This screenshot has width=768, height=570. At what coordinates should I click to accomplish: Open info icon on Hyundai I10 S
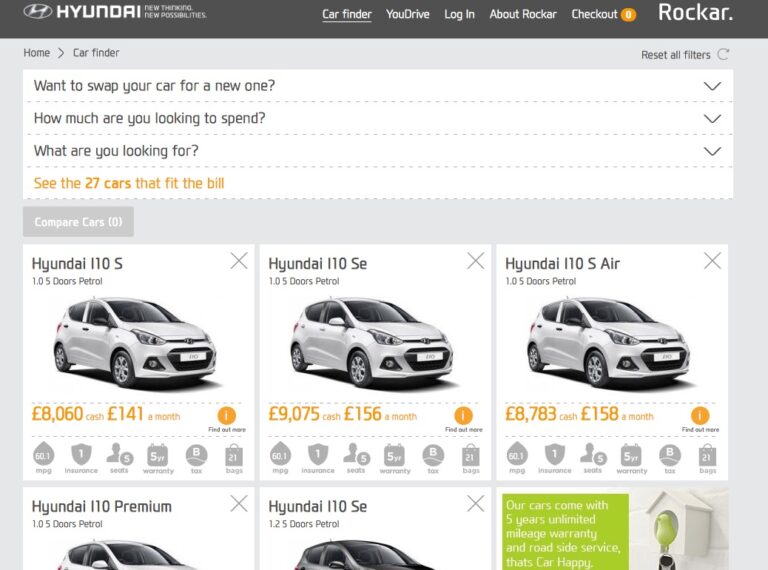pyautogui.click(x=226, y=416)
